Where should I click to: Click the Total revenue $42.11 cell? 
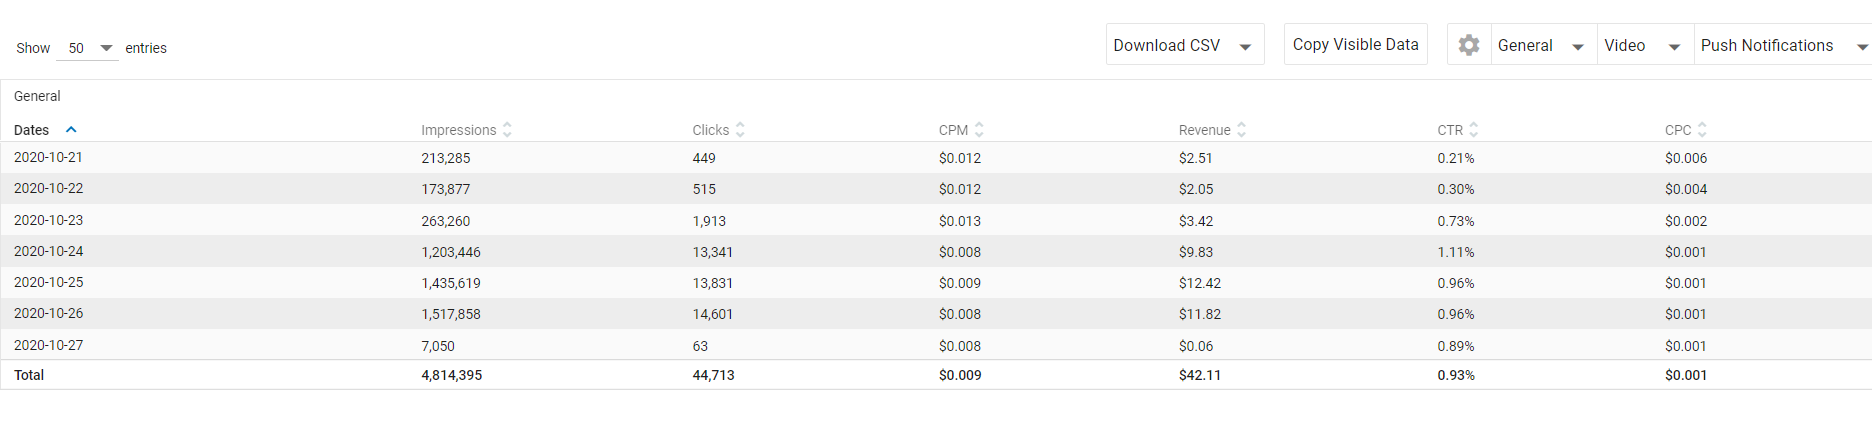(1200, 375)
